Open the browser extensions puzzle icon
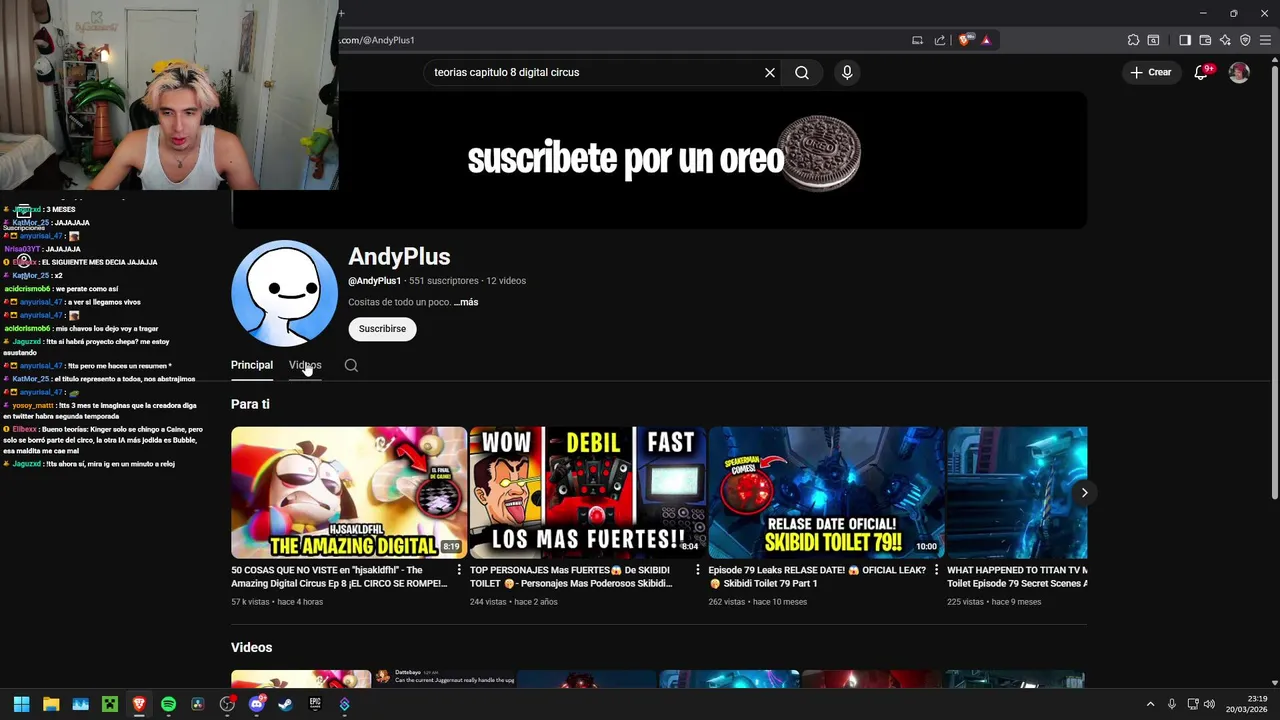The height and width of the screenshot is (720, 1280). click(1133, 40)
